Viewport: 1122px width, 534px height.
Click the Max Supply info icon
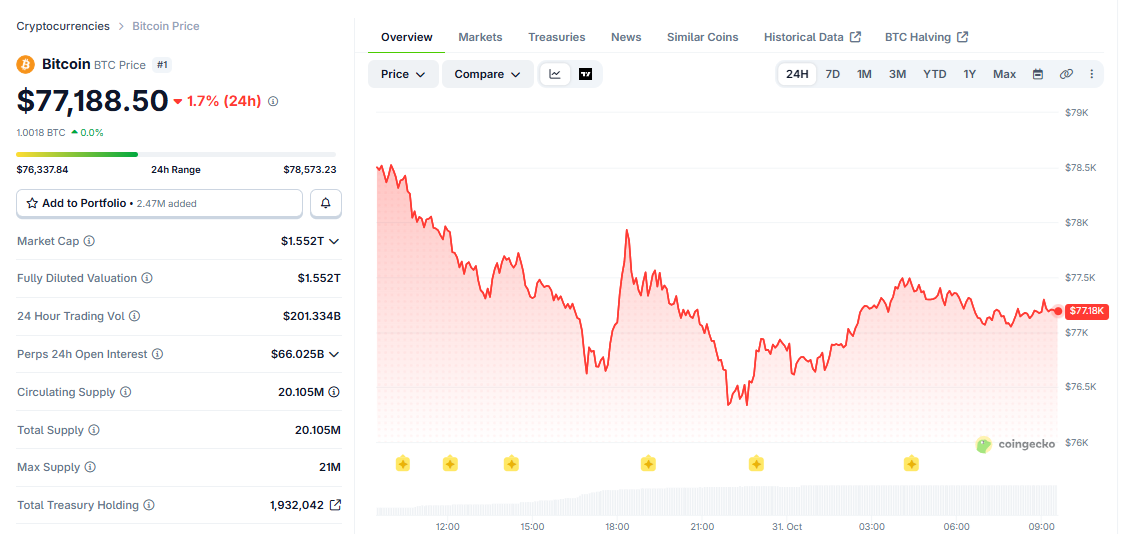coord(90,467)
